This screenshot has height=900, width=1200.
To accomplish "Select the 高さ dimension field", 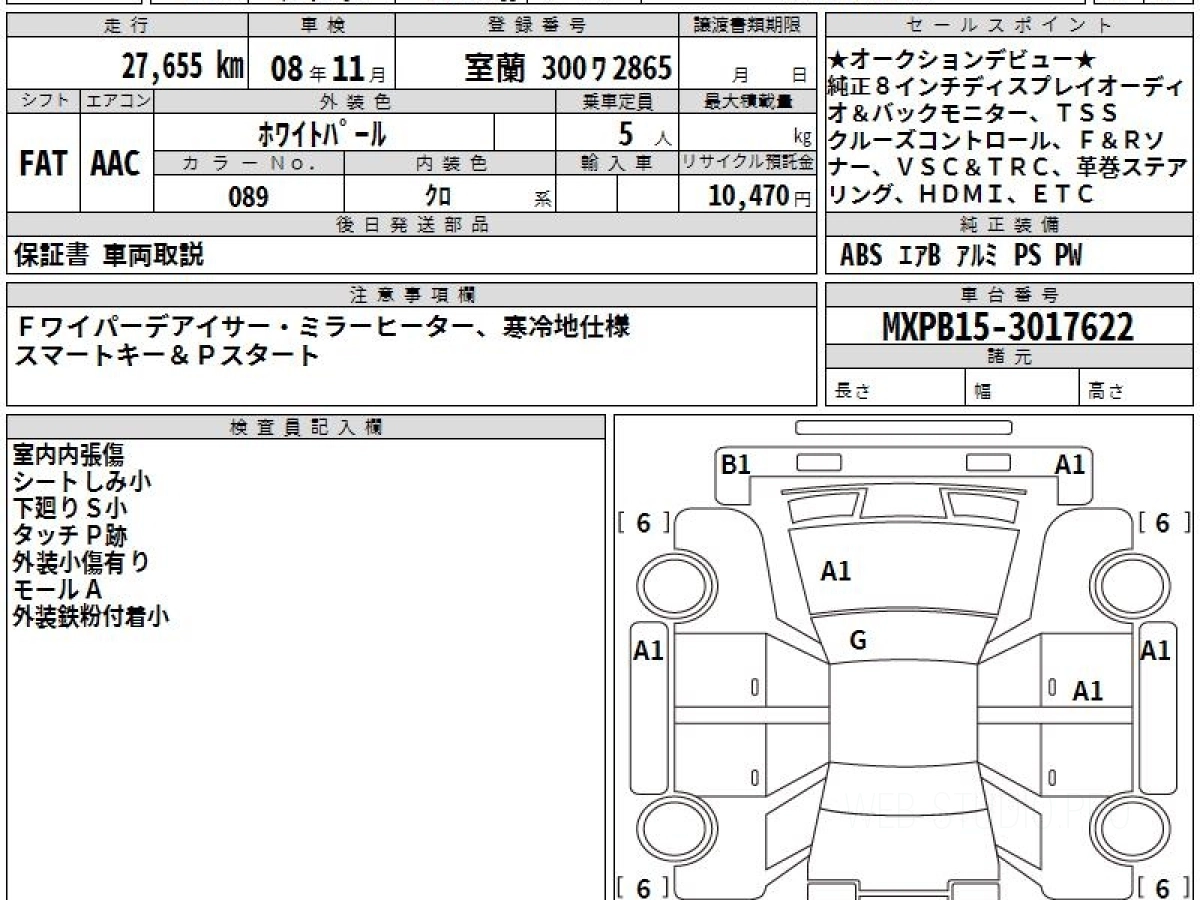I will coord(1137,388).
